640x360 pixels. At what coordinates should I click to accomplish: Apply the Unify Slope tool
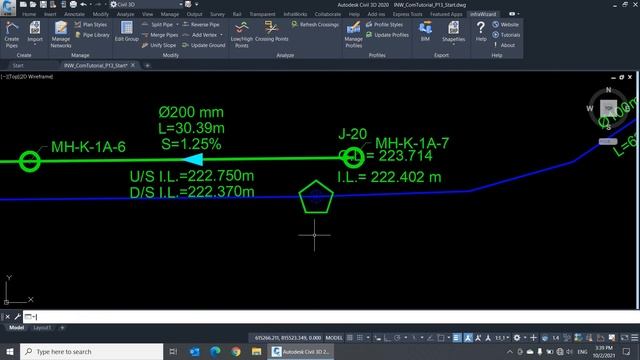(x=159, y=45)
